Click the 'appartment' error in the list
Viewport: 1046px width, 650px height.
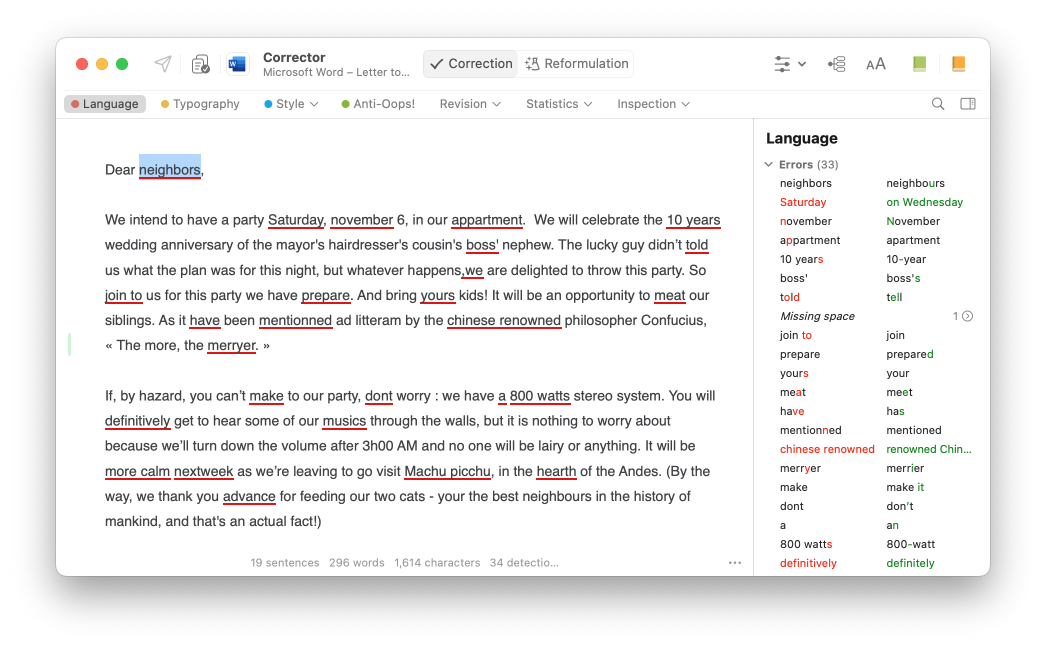[810, 240]
